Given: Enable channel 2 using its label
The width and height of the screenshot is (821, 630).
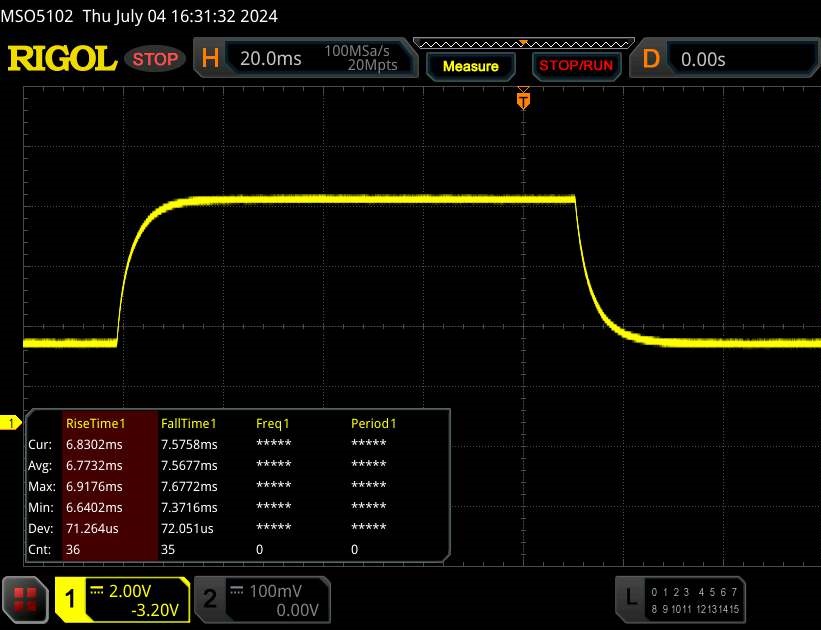Looking at the screenshot, I should pyautogui.click(x=210, y=599).
